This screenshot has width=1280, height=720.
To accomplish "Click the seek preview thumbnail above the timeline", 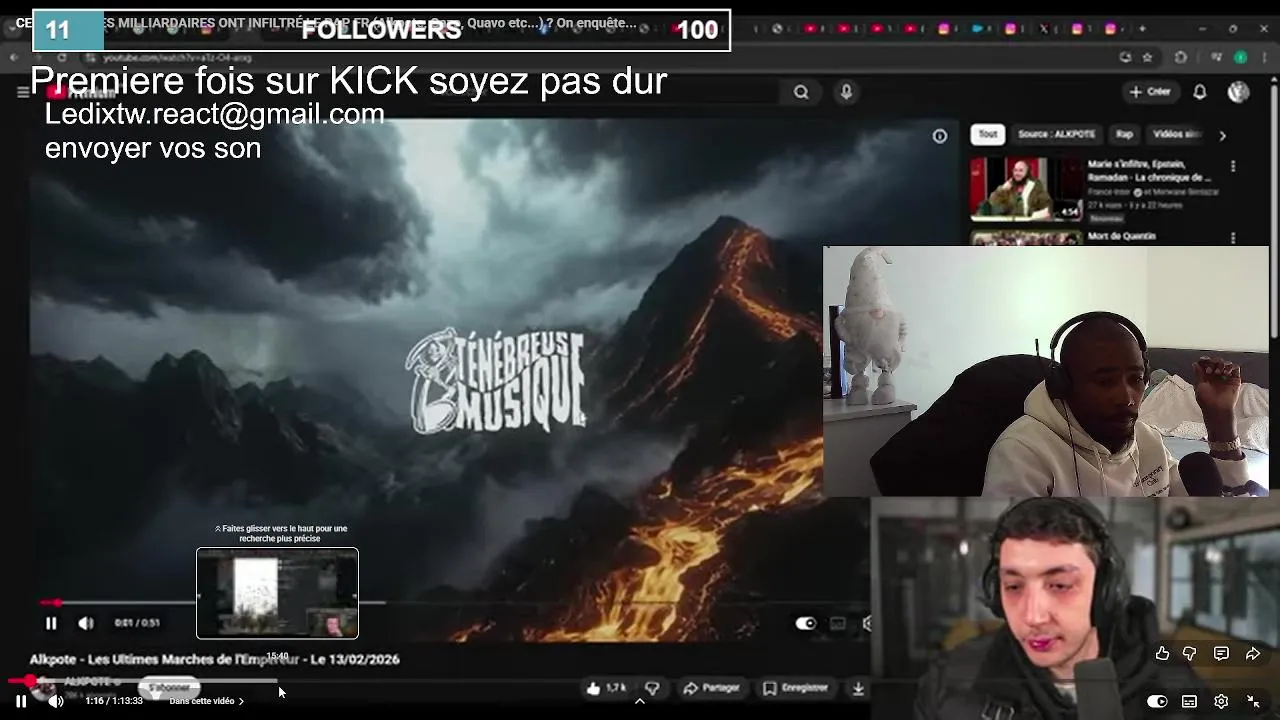I will 277,593.
